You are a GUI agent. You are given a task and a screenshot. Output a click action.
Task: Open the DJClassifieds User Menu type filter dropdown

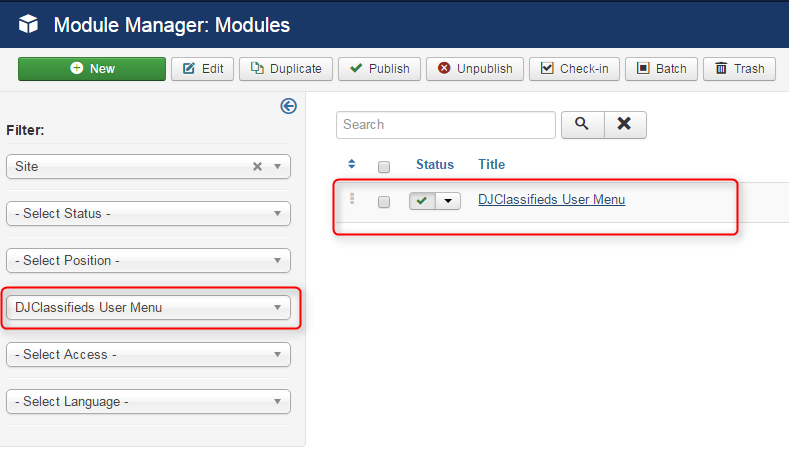[x=148, y=308]
